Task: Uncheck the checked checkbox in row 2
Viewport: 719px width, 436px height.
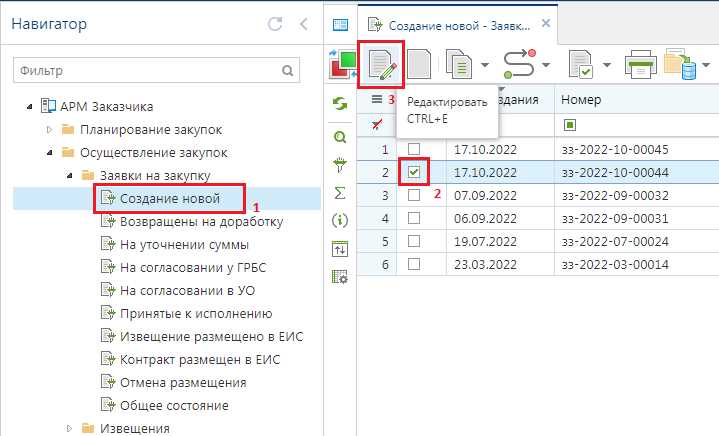Action: click(414, 172)
